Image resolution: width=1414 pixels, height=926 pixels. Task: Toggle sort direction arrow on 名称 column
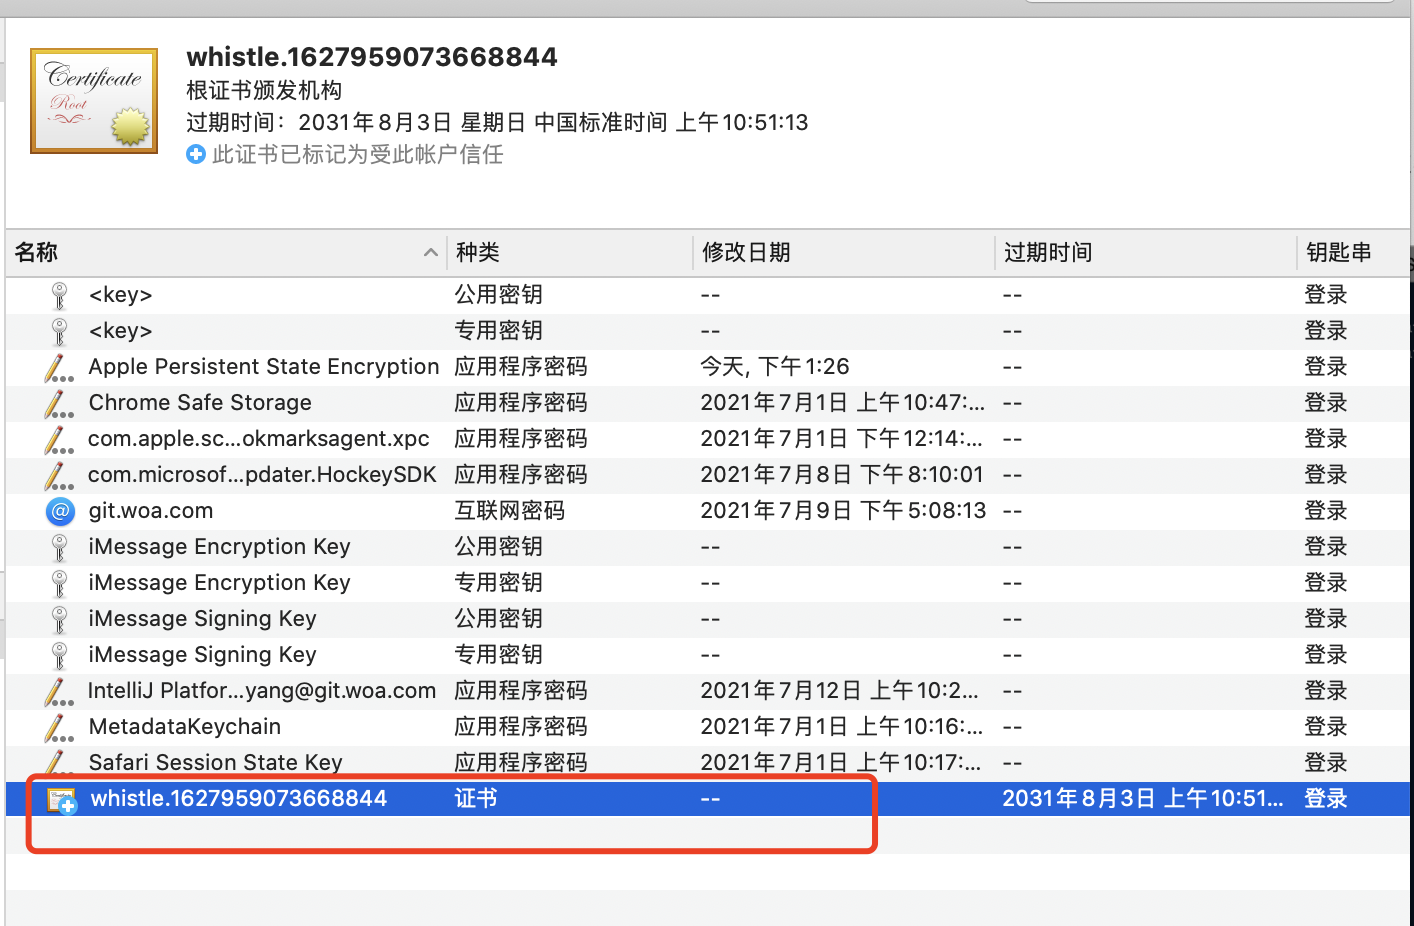tap(431, 253)
